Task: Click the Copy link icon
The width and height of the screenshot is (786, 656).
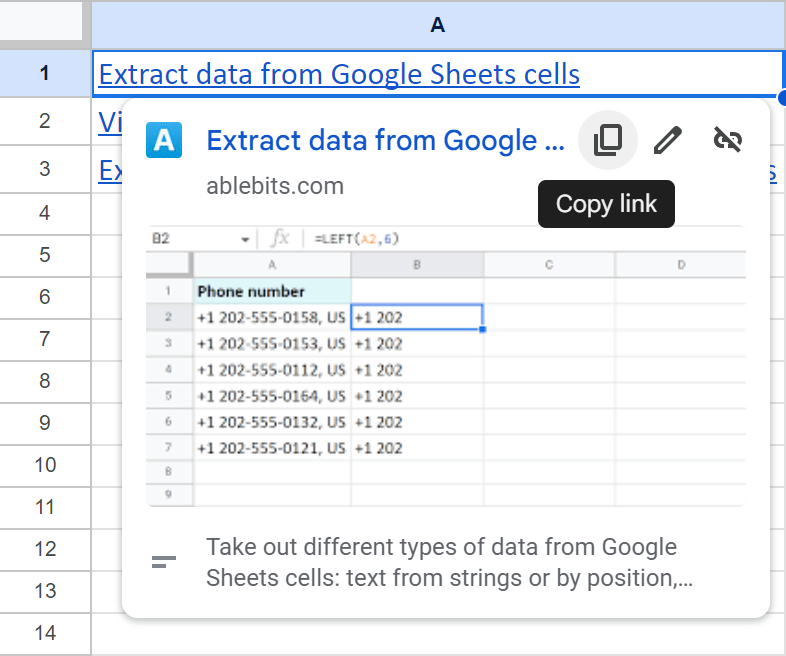Action: pyautogui.click(x=607, y=141)
